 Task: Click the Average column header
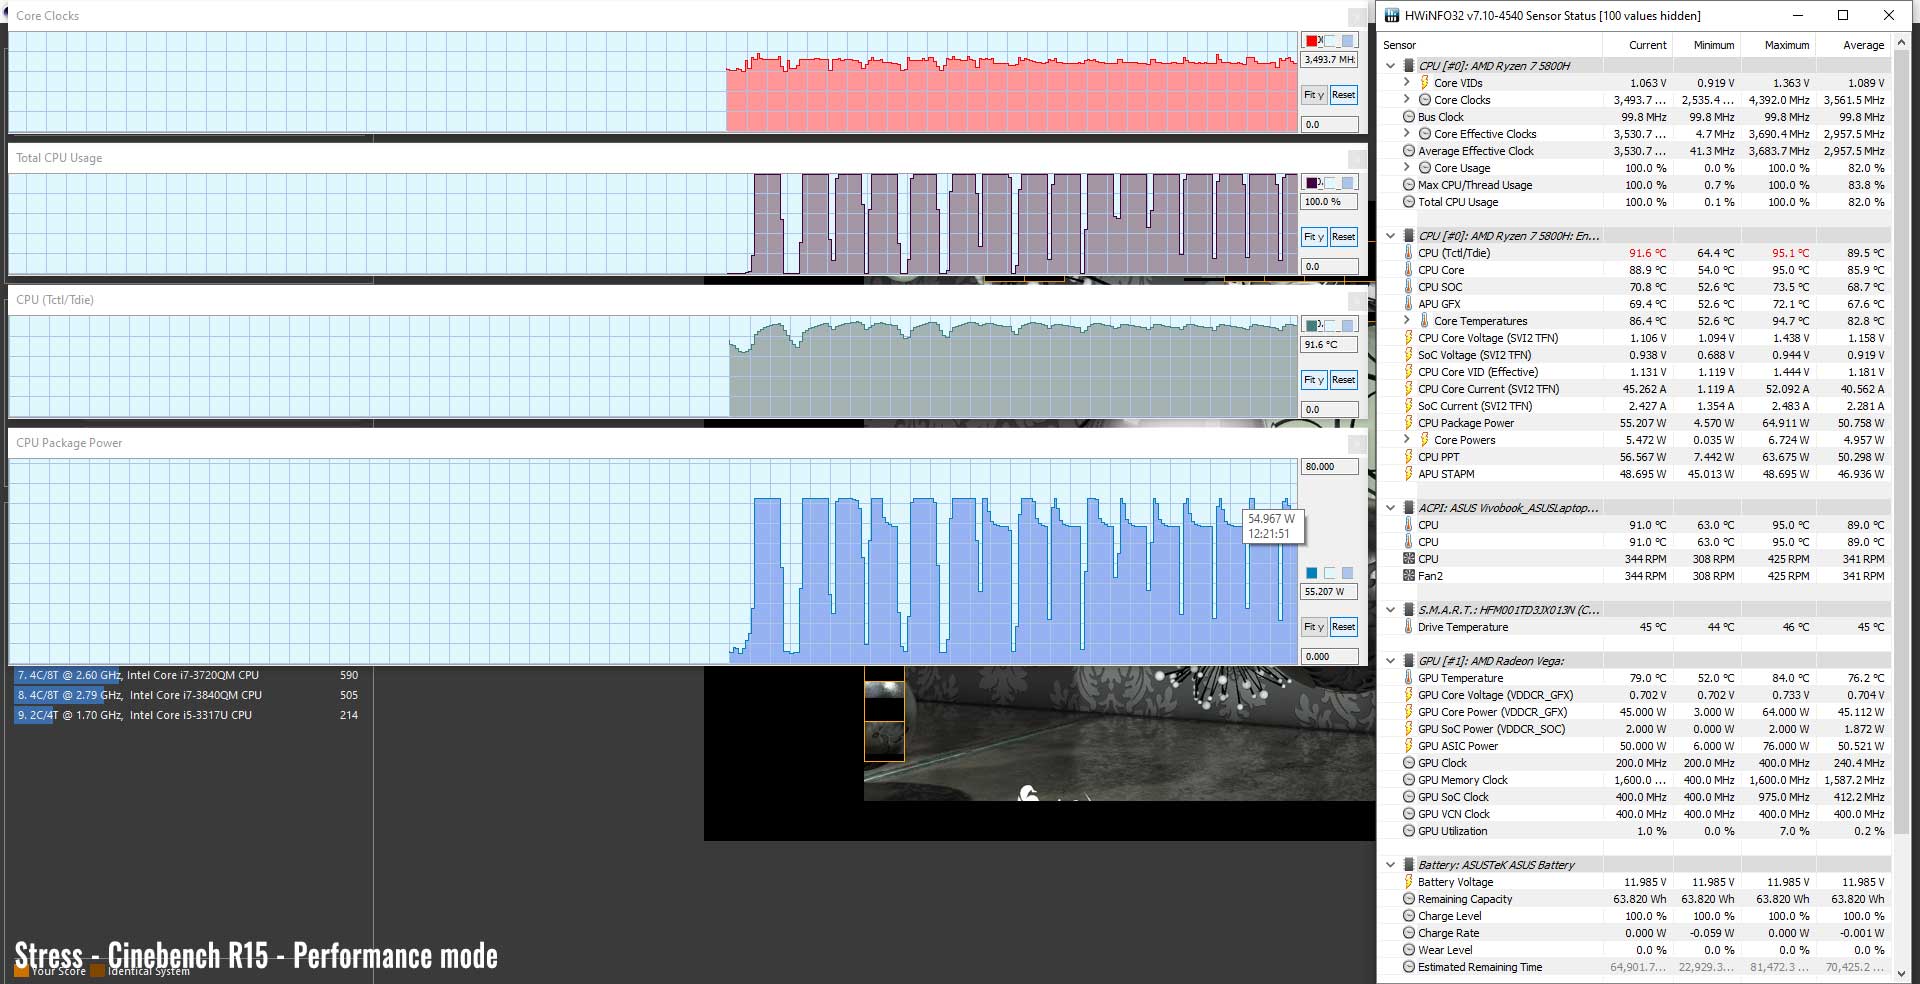pyautogui.click(x=1863, y=45)
